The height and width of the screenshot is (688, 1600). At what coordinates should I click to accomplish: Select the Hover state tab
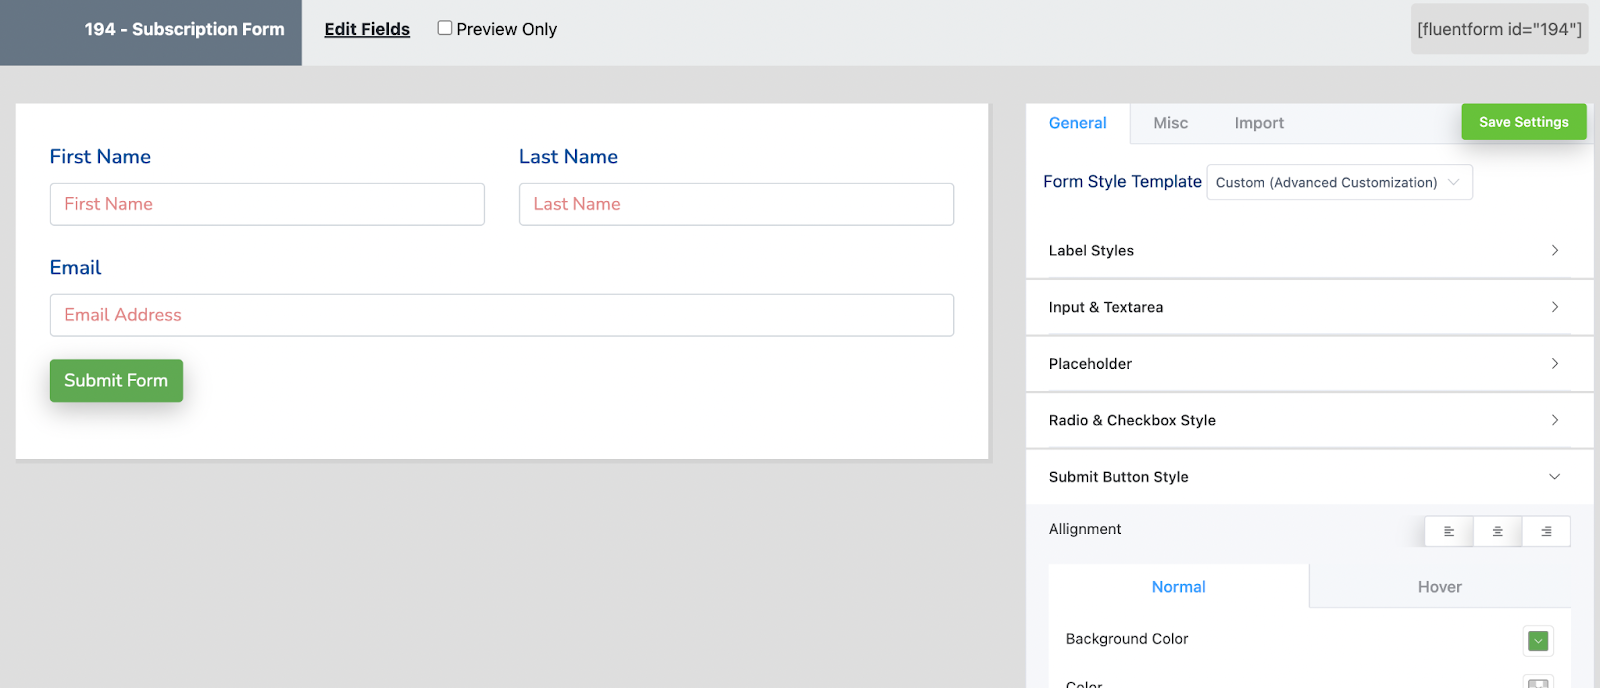pyautogui.click(x=1439, y=587)
